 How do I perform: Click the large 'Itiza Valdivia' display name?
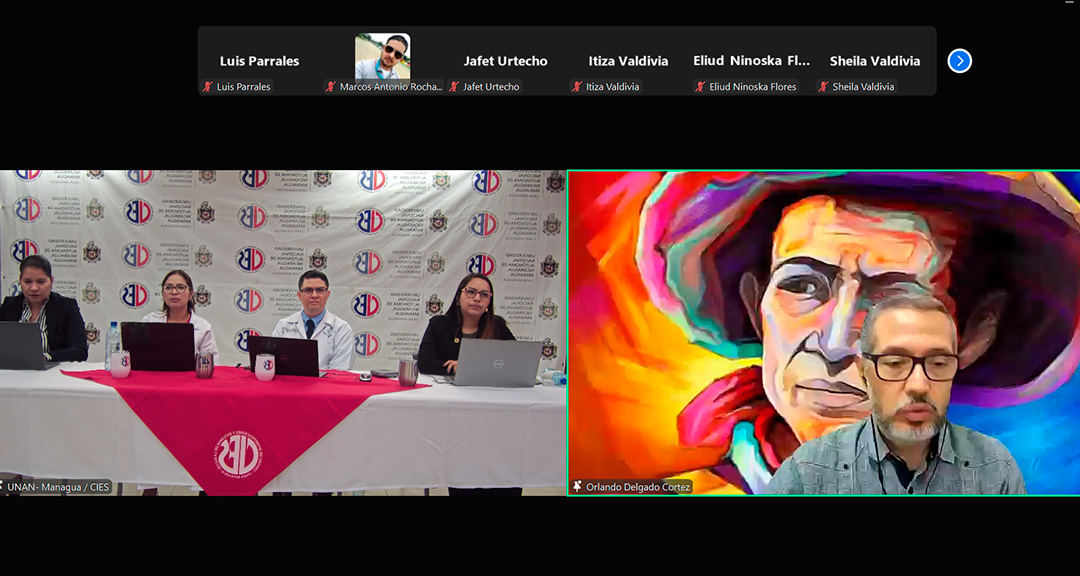[628, 61]
